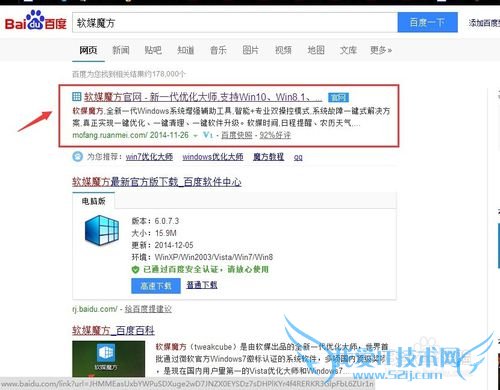This screenshot has width=500, height=390.
Task: Click the 大小: 15.9M text
Action: [x=154, y=233]
